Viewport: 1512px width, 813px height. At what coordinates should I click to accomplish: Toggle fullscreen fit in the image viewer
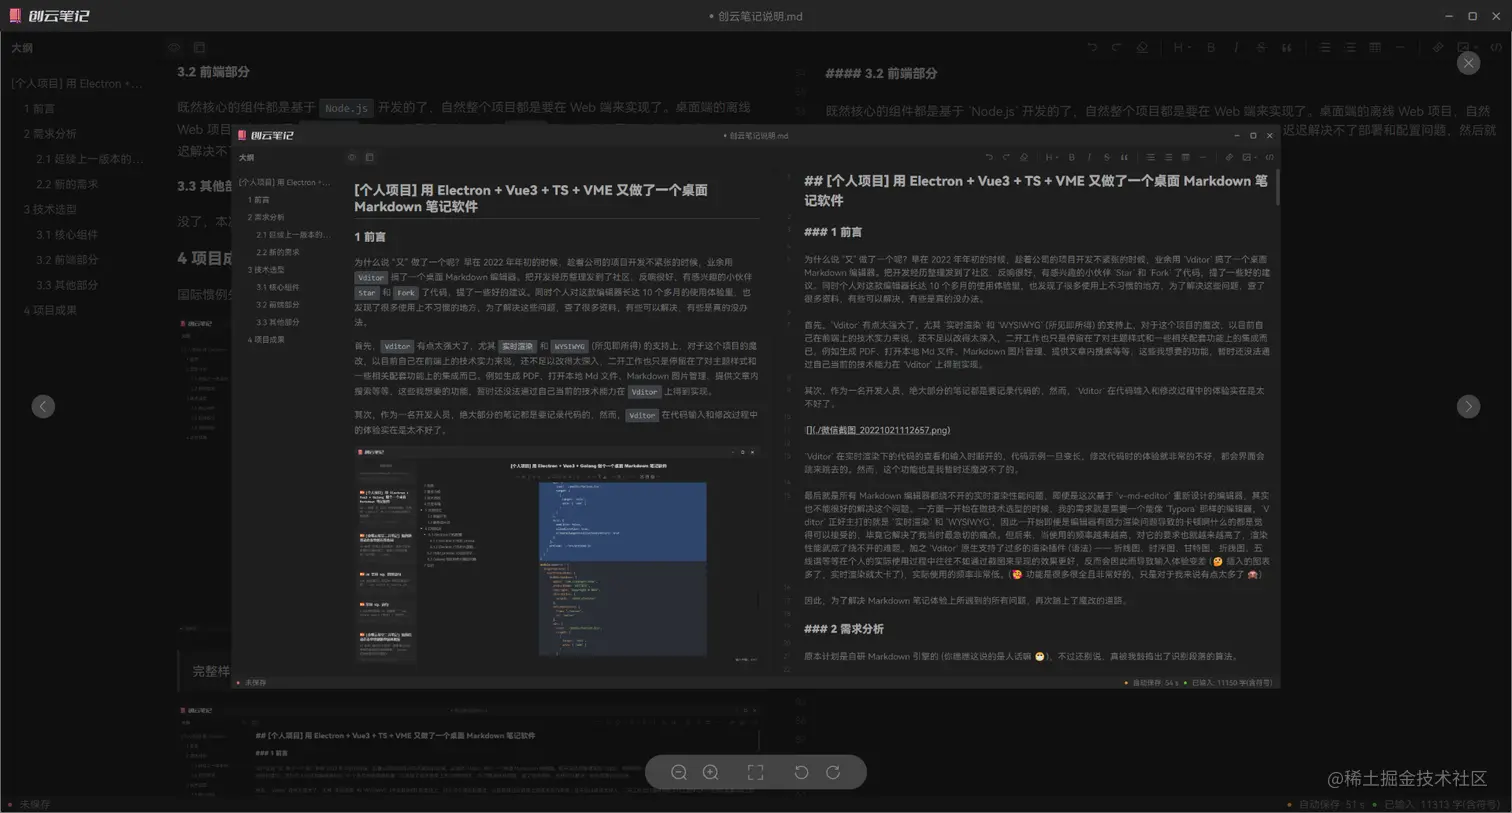755,772
